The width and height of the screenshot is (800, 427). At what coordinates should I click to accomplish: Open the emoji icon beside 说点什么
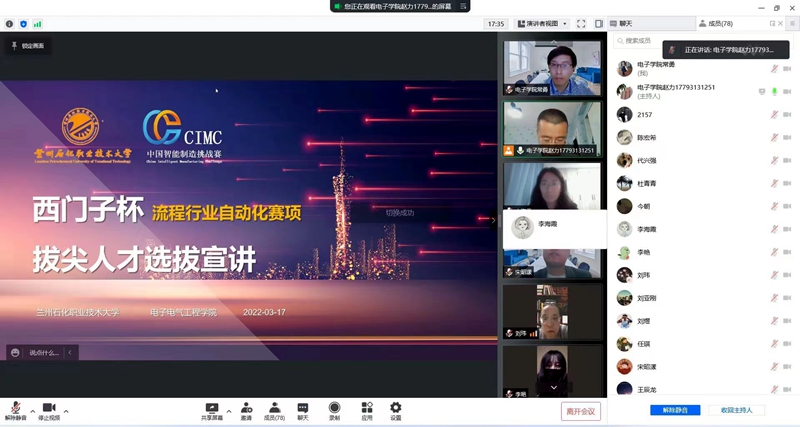[15, 353]
